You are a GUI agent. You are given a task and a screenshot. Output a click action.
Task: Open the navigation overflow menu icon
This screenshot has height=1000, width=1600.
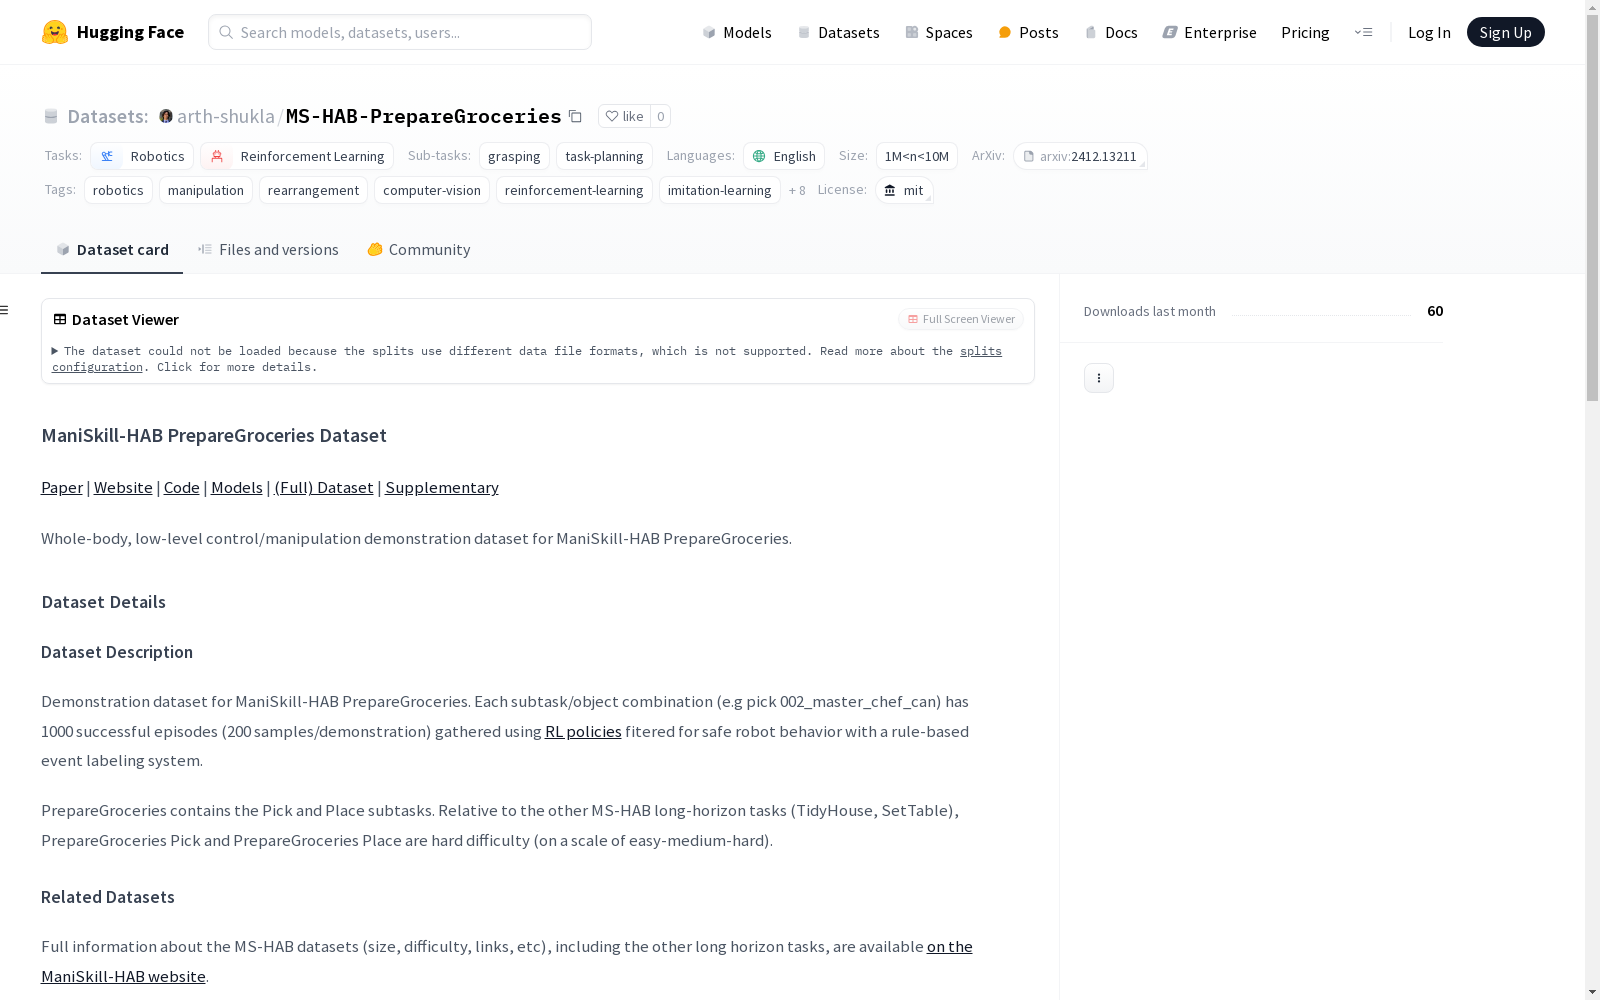tap(1363, 32)
